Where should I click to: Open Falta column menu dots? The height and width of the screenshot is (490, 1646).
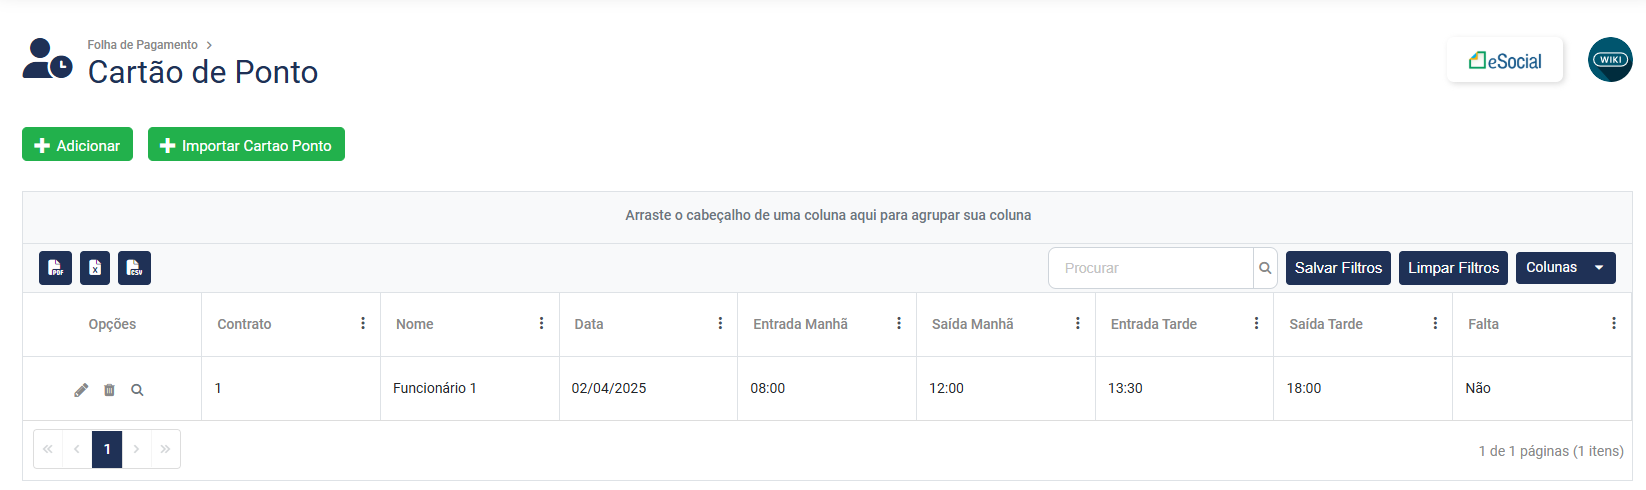click(1613, 324)
